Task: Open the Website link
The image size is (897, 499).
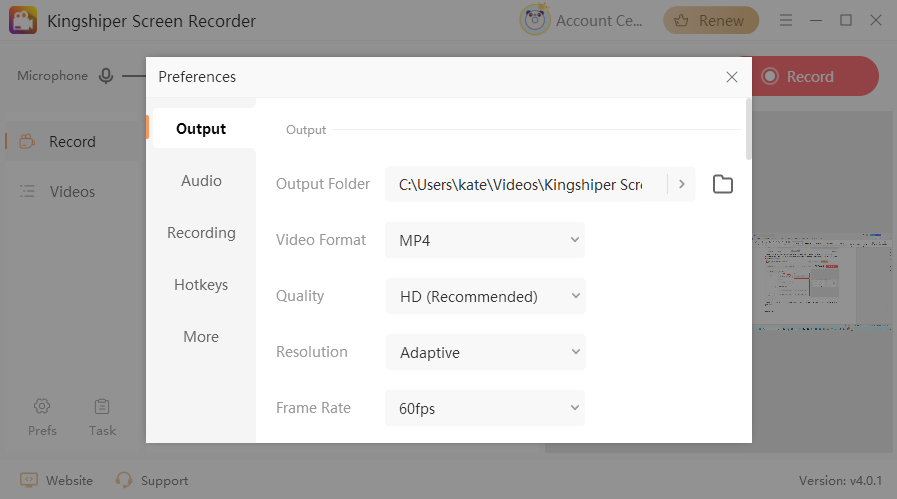Action: coord(57,480)
